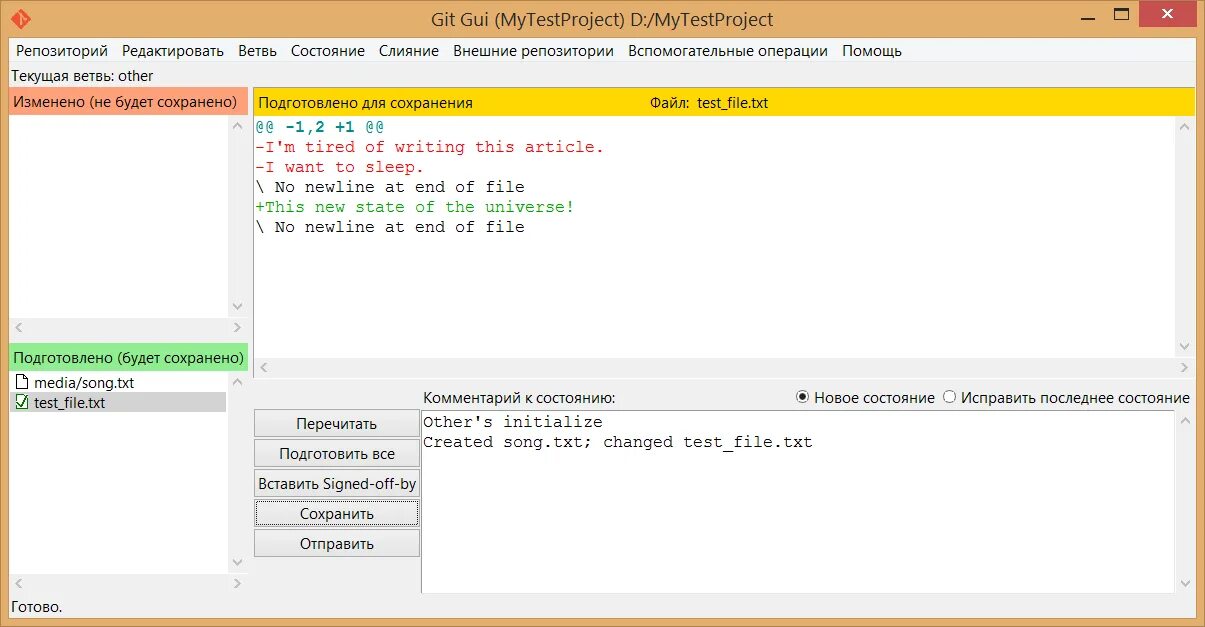Click unstaged list scrollbar up arrow

tap(237, 127)
